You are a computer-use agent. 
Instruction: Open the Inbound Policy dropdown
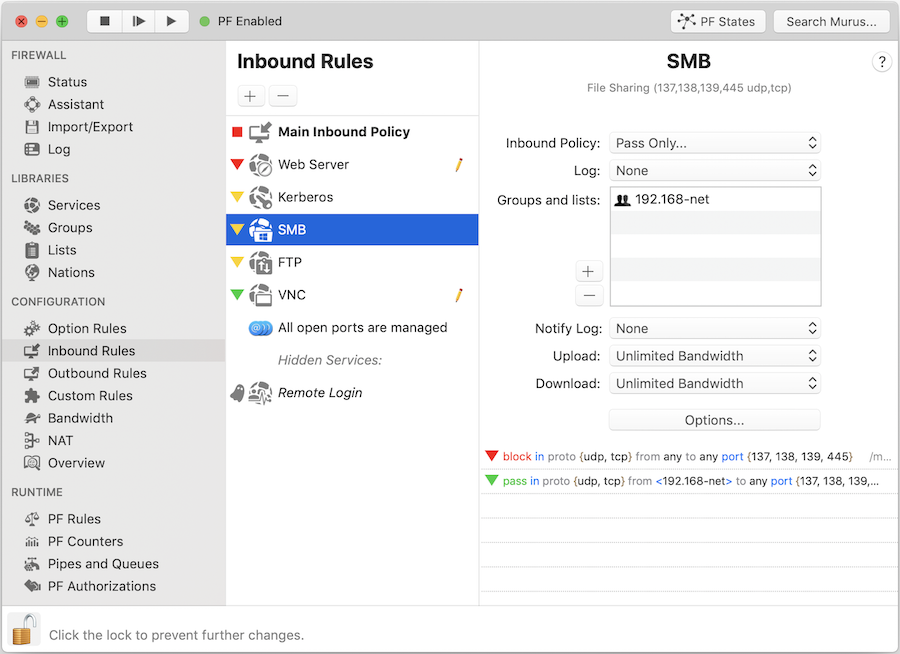point(715,143)
